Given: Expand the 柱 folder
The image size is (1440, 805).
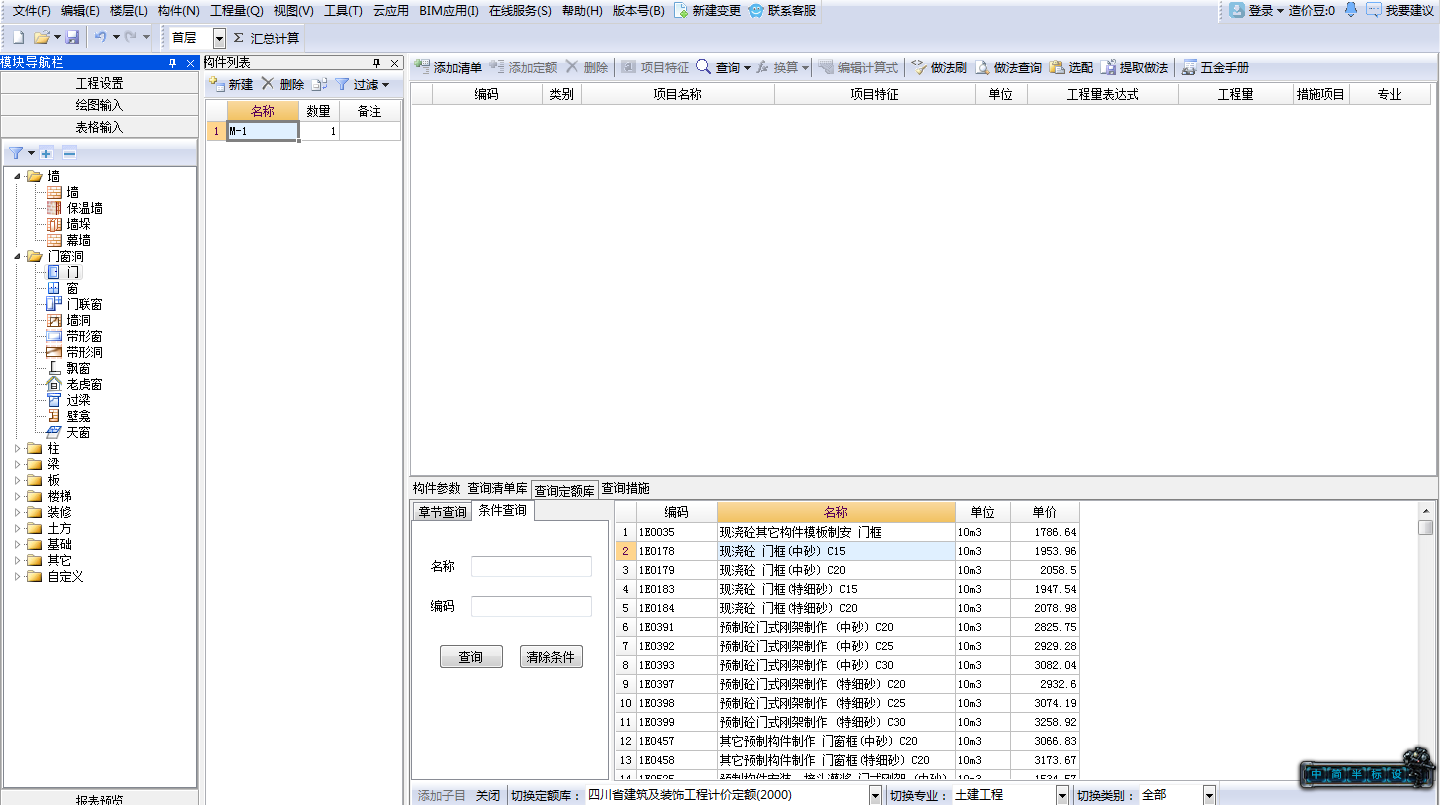Looking at the screenshot, I should [x=17, y=448].
